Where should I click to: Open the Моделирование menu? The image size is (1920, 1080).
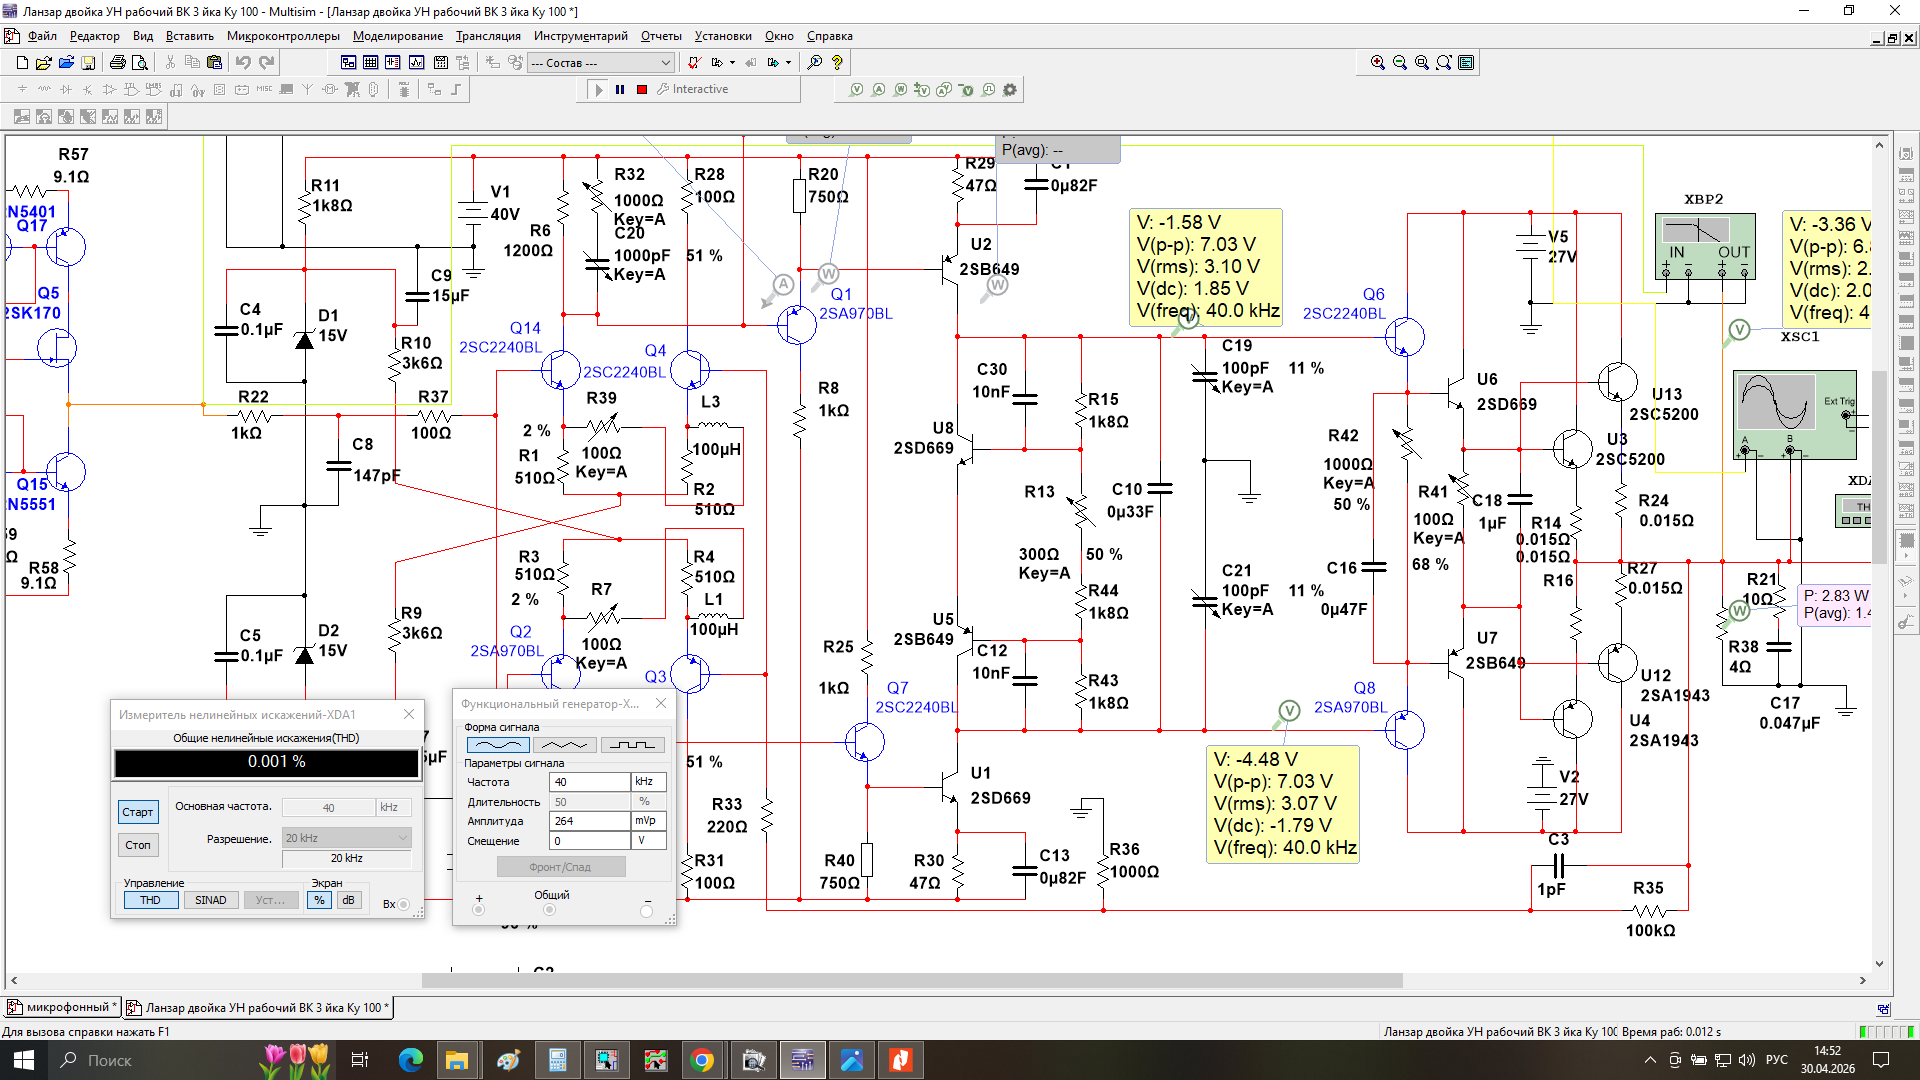tap(397, 36)
